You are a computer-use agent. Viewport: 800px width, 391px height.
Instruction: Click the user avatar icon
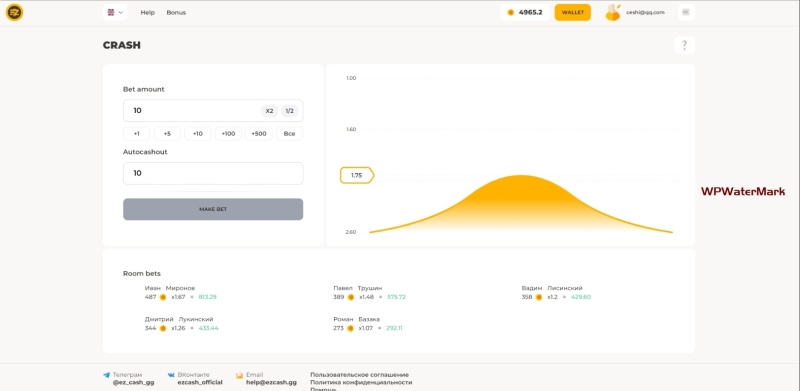coord(612,12)
